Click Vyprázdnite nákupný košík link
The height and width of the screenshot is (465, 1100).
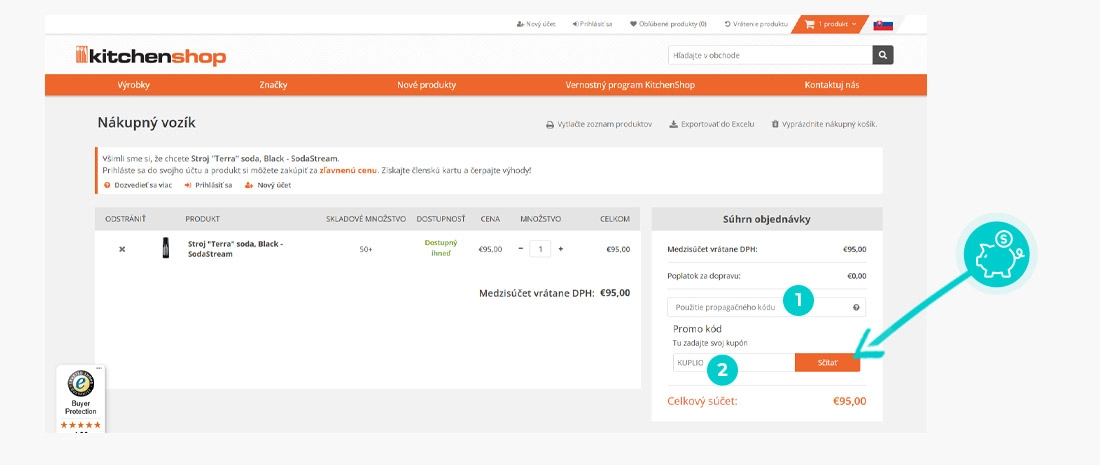pos(824,124)
